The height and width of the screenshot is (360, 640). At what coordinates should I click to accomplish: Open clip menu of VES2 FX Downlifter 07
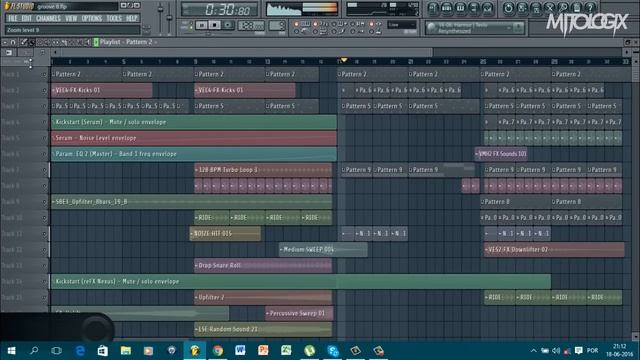pos(486,249)
